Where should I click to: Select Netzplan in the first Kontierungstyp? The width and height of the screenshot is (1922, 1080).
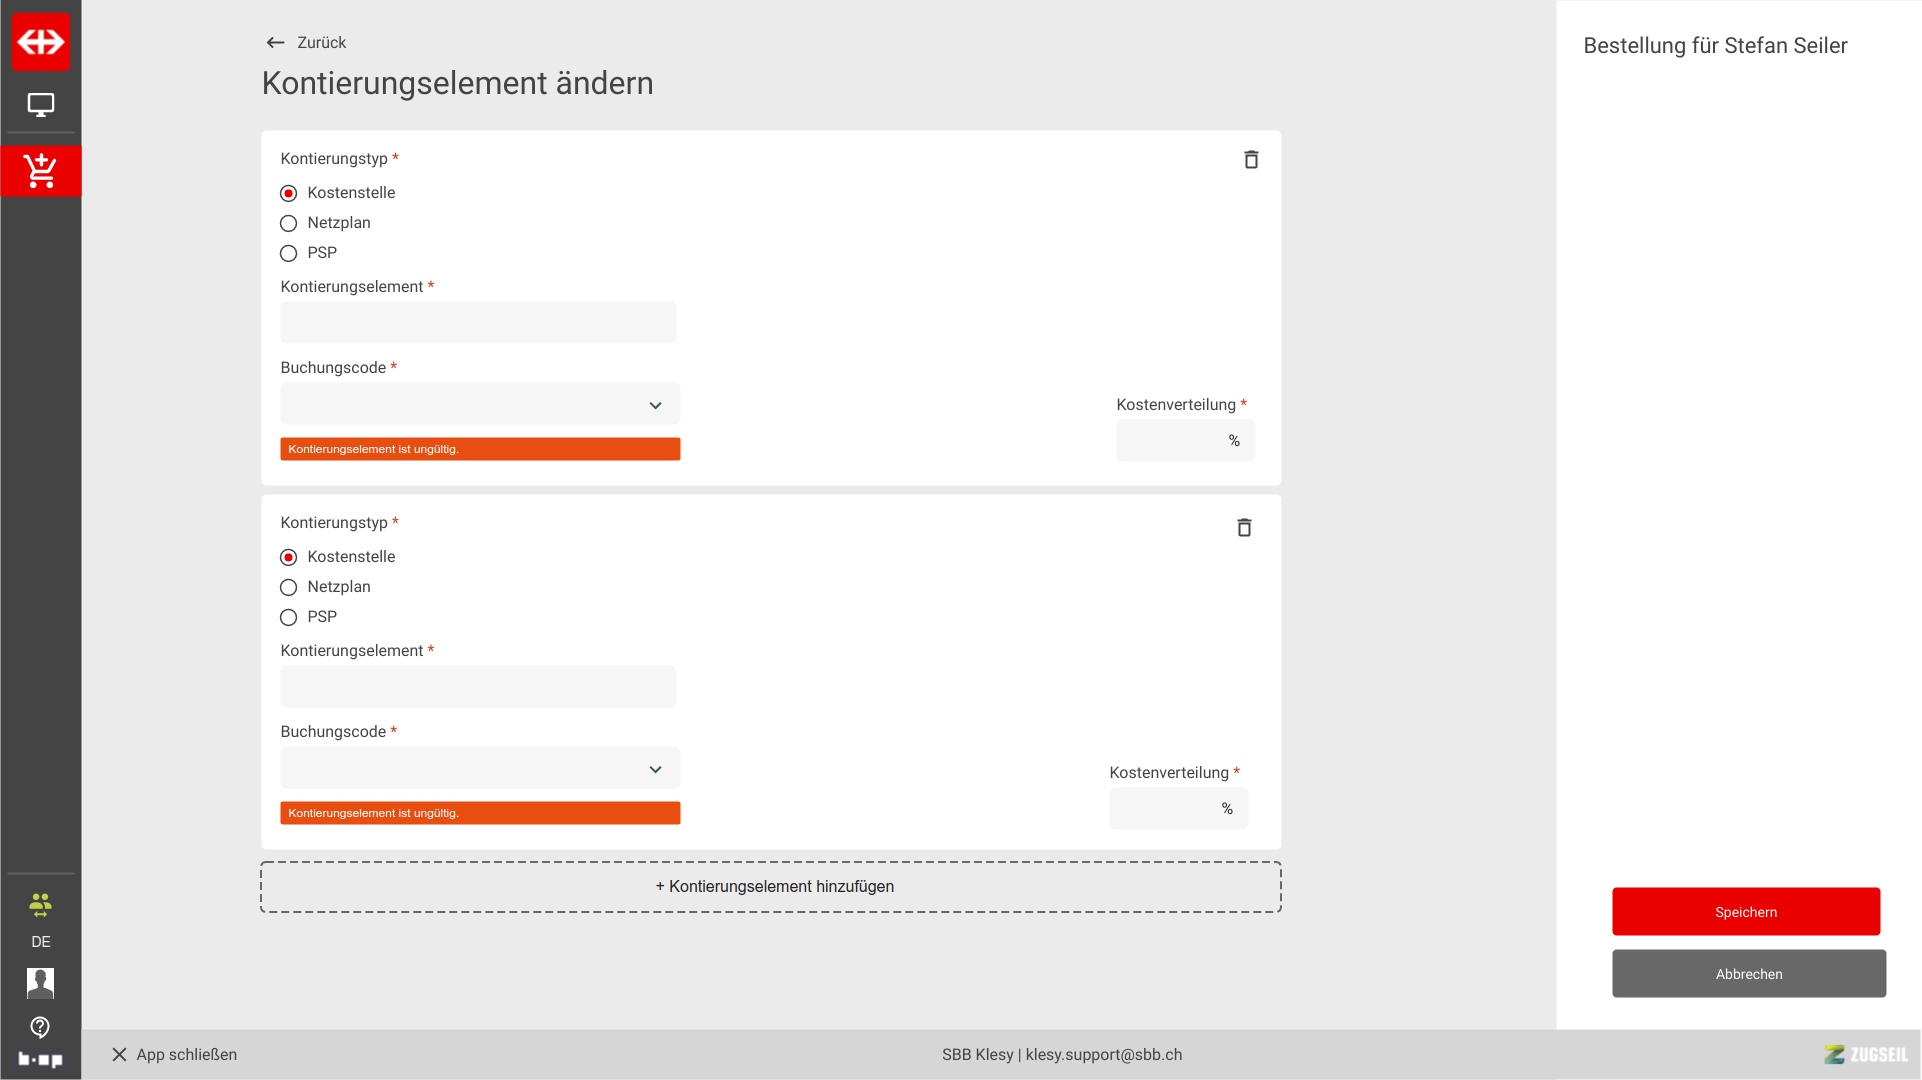tap(289, 223)
